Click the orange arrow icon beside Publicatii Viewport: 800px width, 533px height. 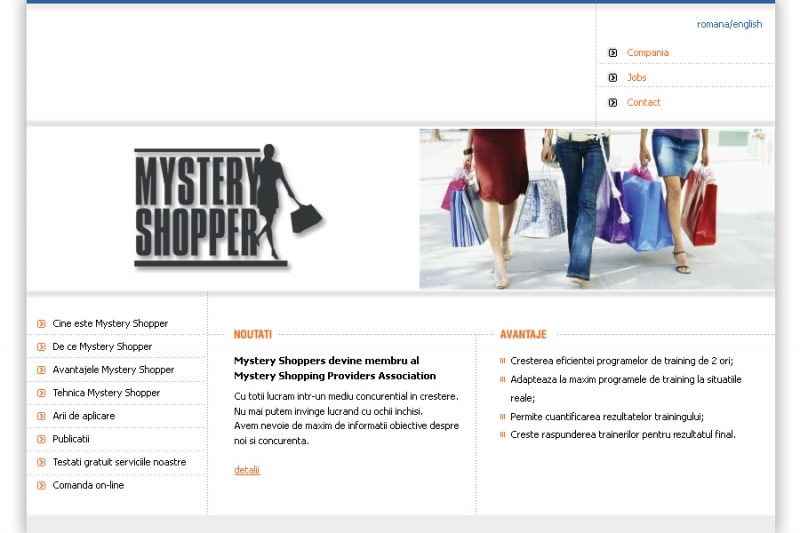[41, 439]
